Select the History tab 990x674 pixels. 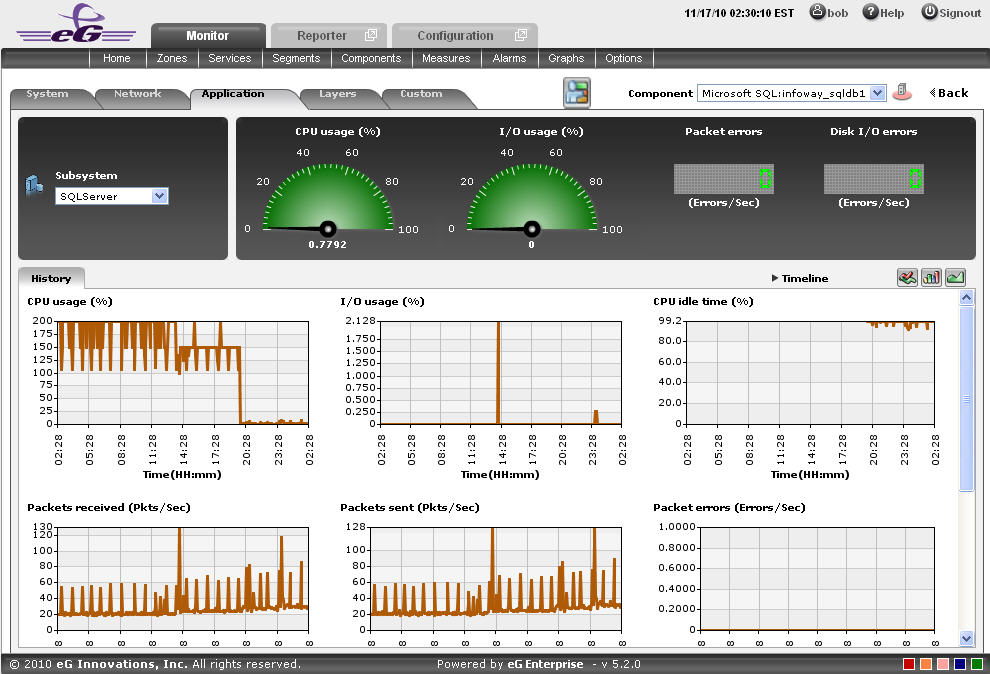point(51,278)
